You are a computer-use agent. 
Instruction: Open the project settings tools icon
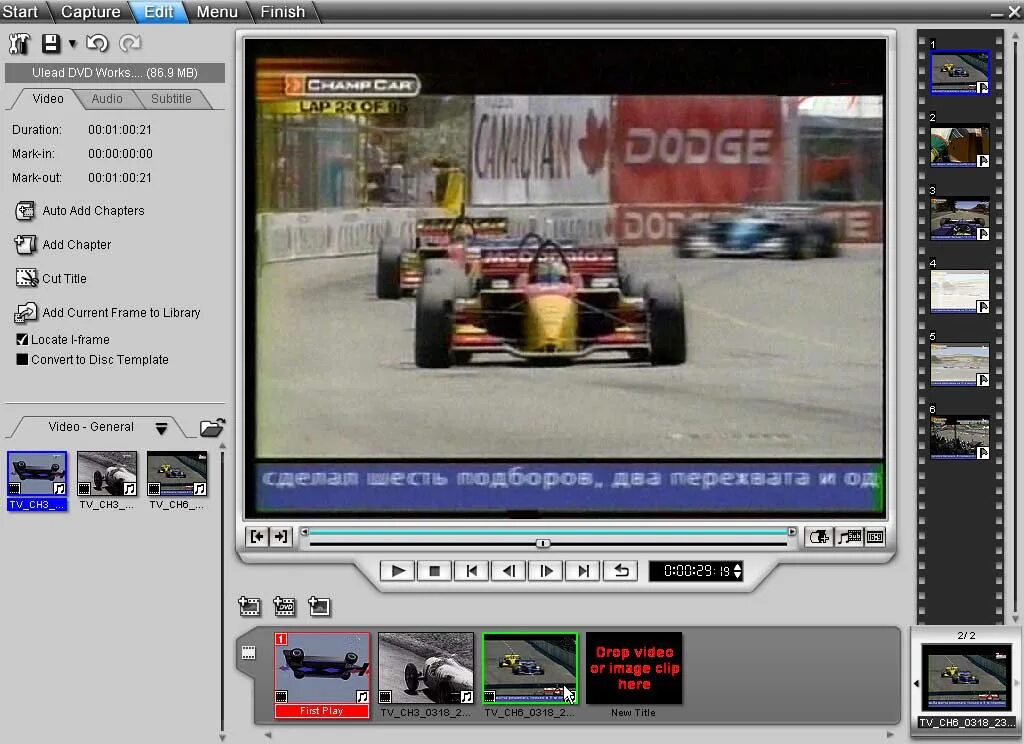tap(19, 44)
